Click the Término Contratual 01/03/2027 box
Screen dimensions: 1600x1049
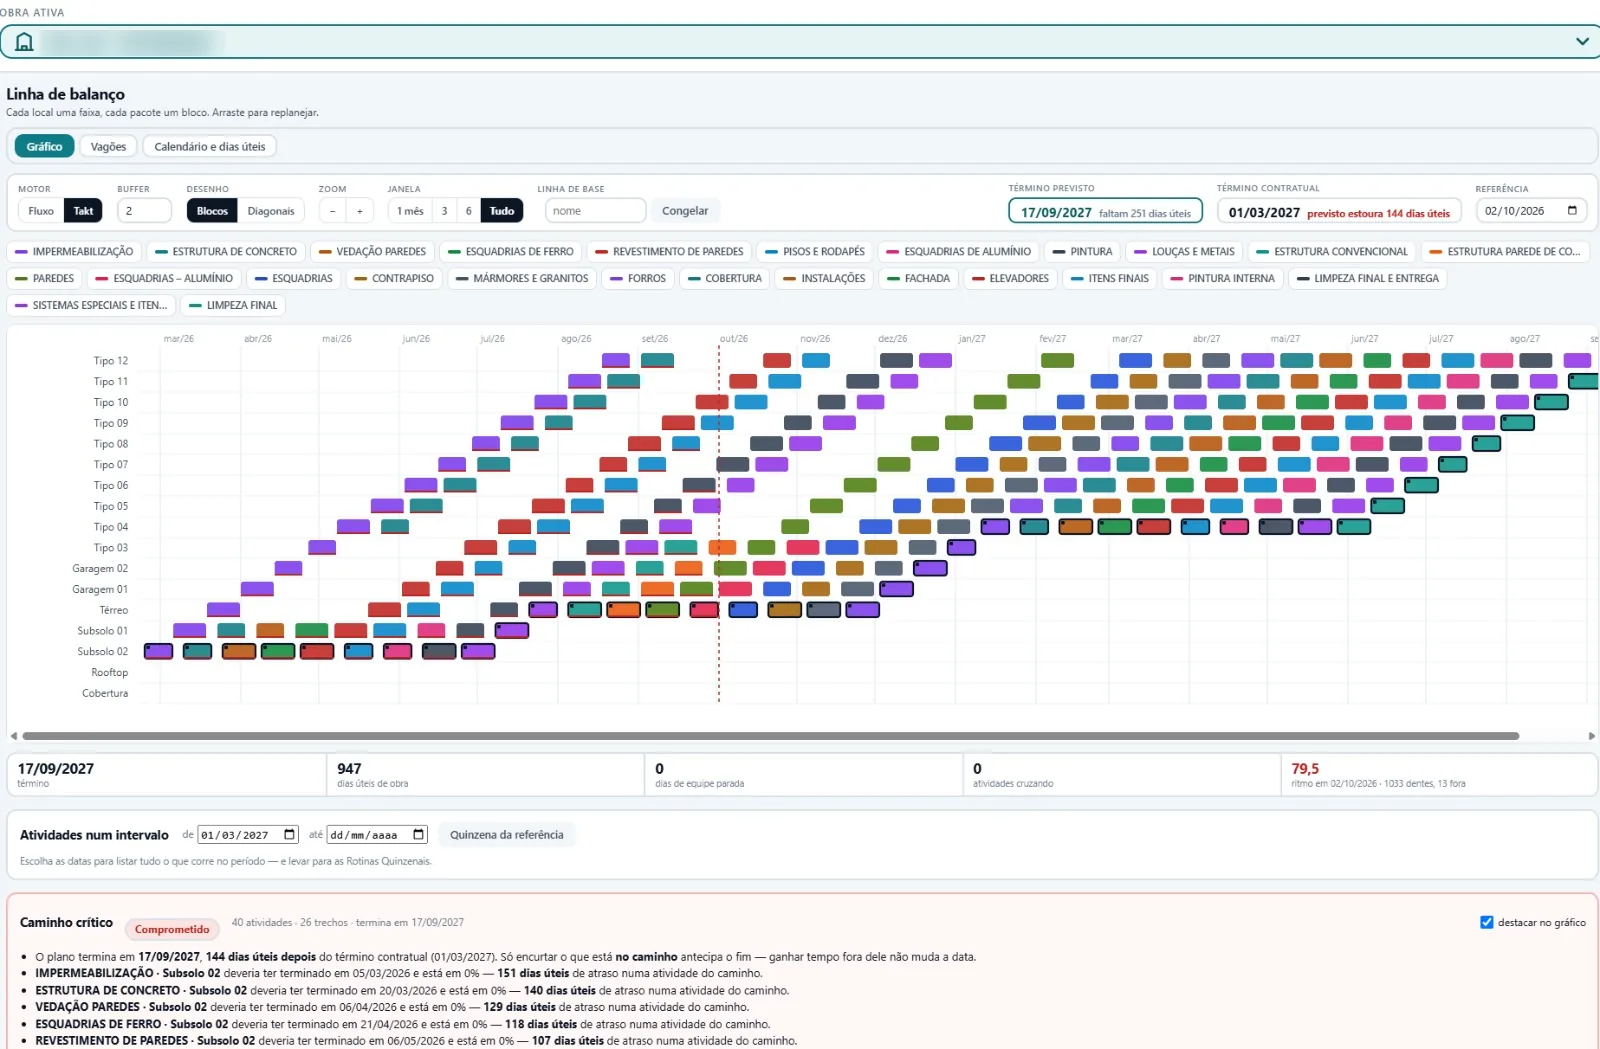[x=1339, y=212]
